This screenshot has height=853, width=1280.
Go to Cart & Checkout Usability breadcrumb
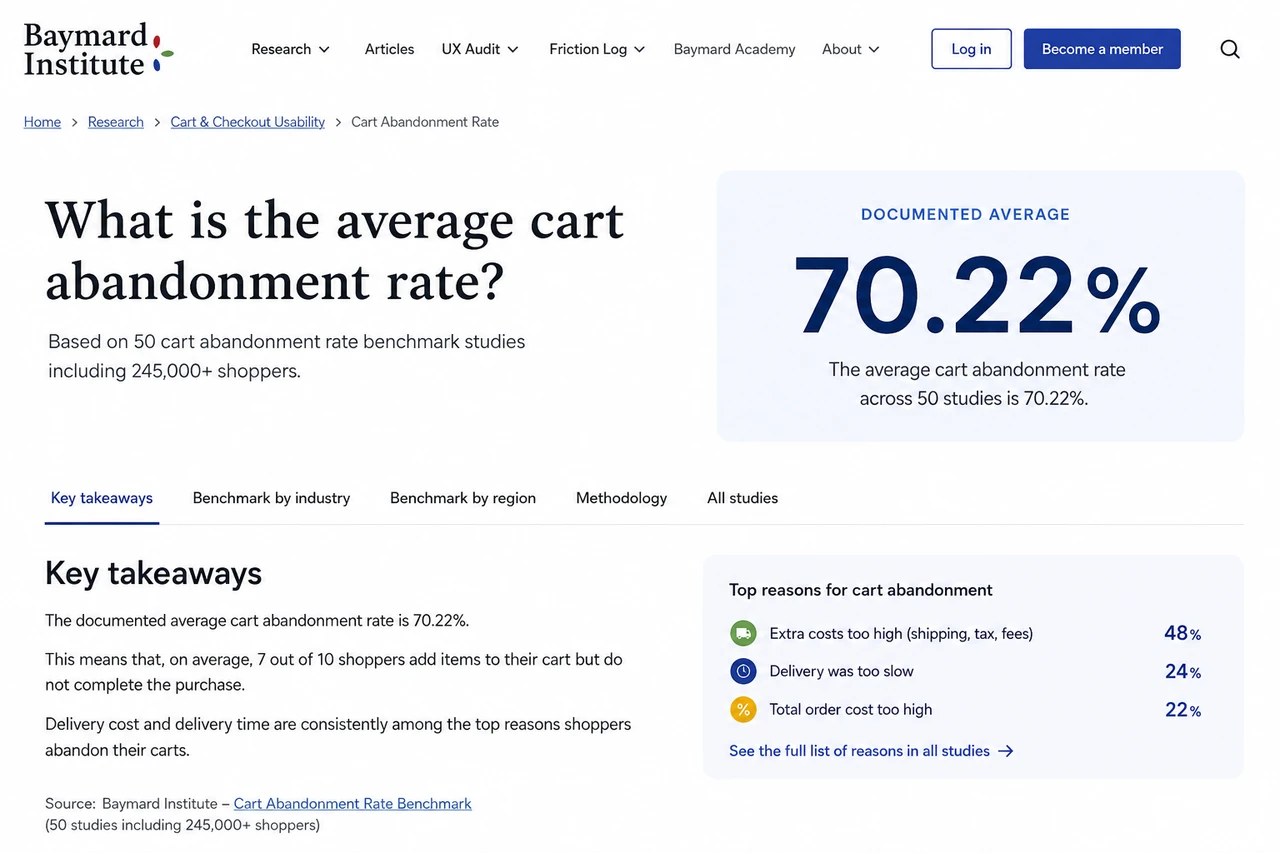pyautogui.click(x=248, y=122)
